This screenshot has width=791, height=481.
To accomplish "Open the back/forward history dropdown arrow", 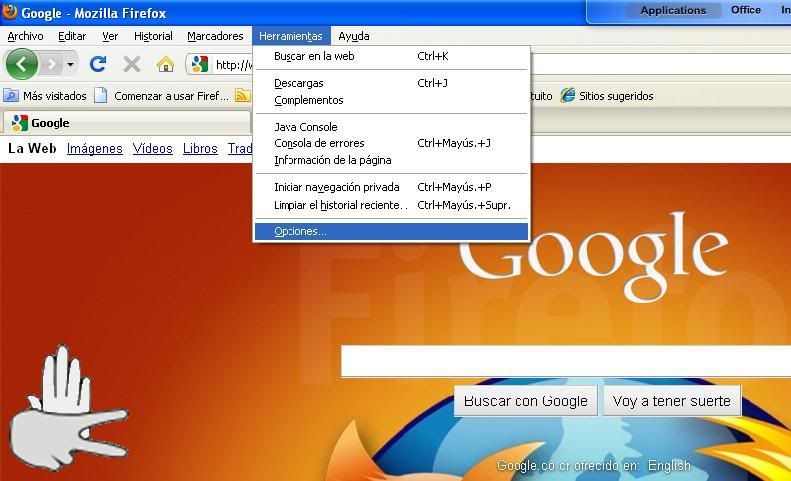I will [71, 65].
